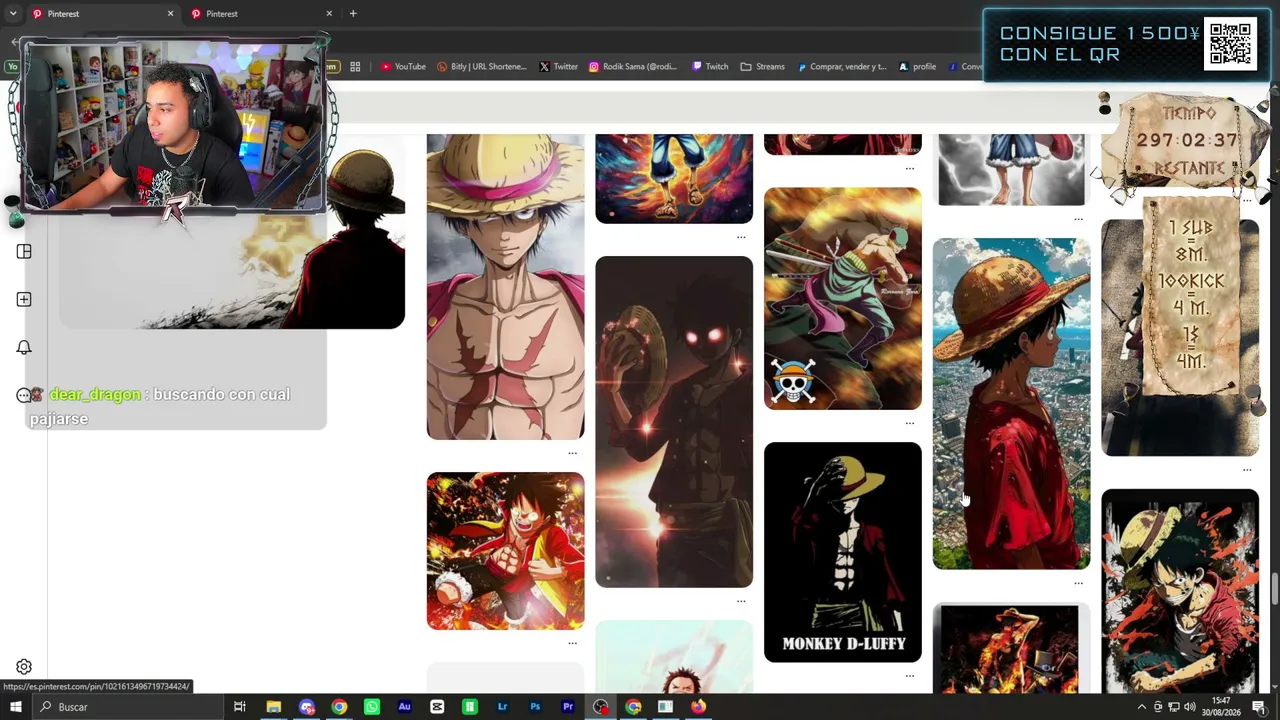Click the Windows taskbar Buscar search box
The image size is (1280, 720).
tap(130, 707)
